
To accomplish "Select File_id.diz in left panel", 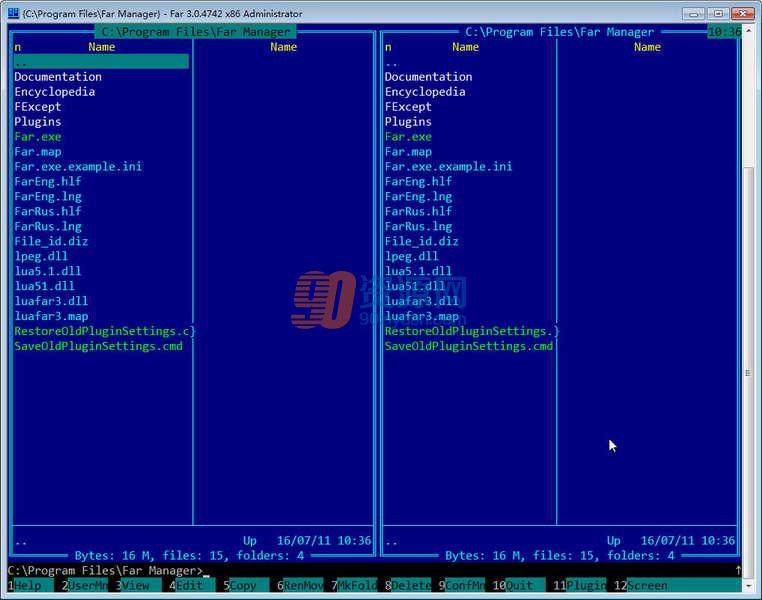I will click(51, 241).
